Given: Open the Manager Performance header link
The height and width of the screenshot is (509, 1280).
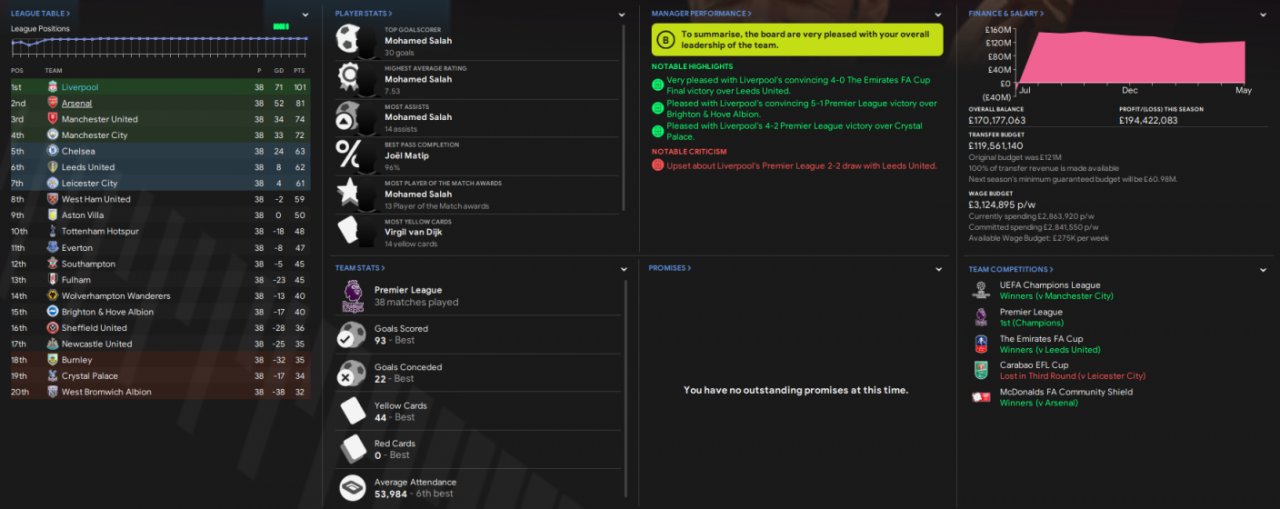Looking at the screenshot, I should coord(701,14).
